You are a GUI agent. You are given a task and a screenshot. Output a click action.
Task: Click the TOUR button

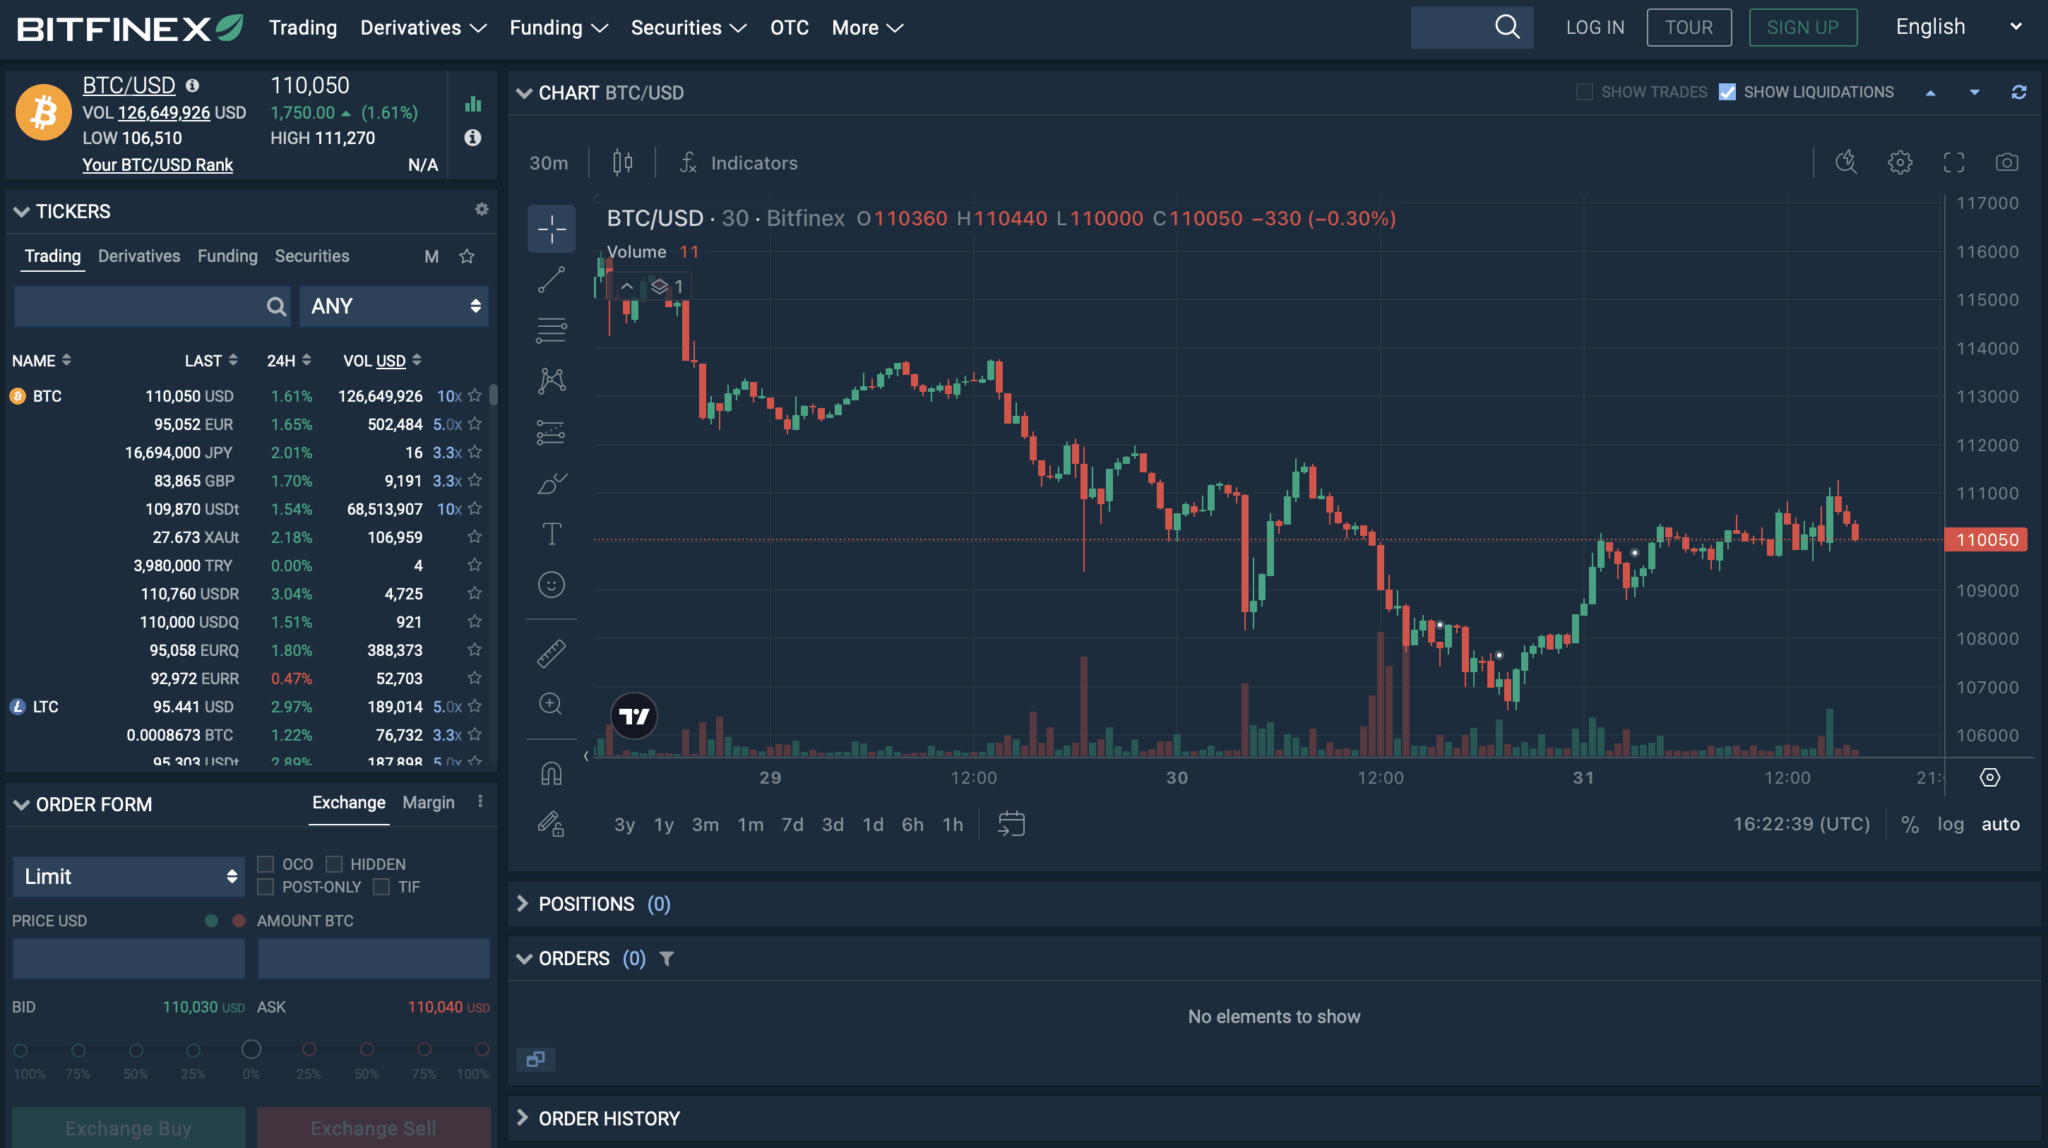pos(1689,27)
